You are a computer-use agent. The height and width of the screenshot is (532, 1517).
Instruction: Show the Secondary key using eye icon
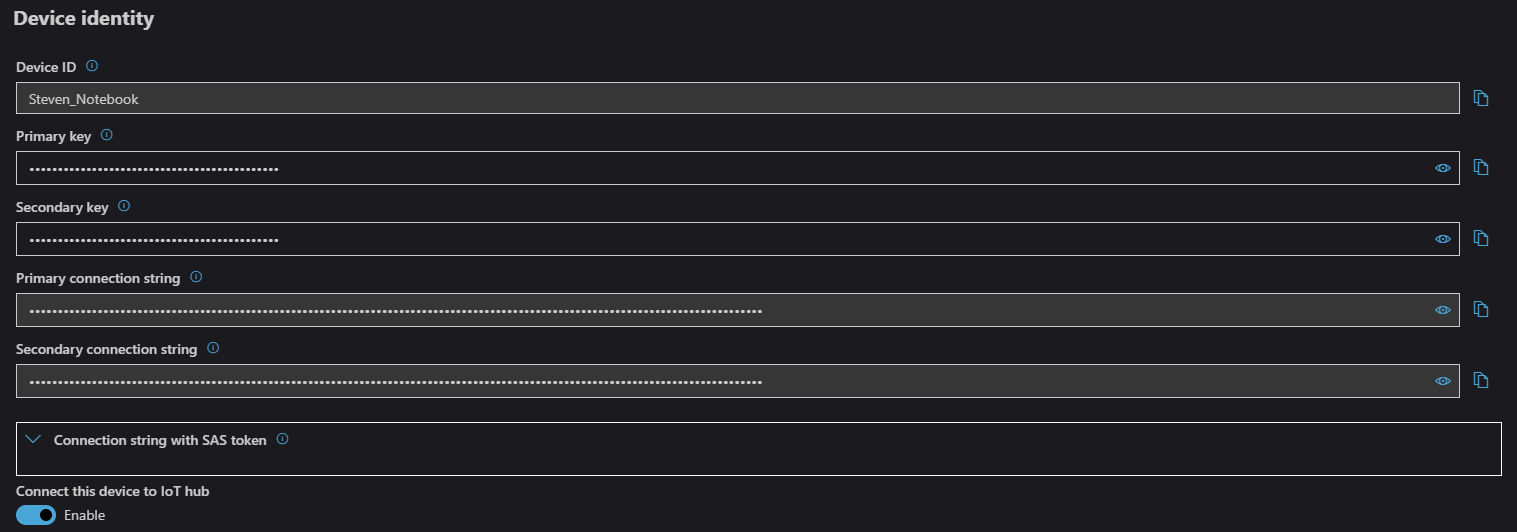(x=1443, y=239)
